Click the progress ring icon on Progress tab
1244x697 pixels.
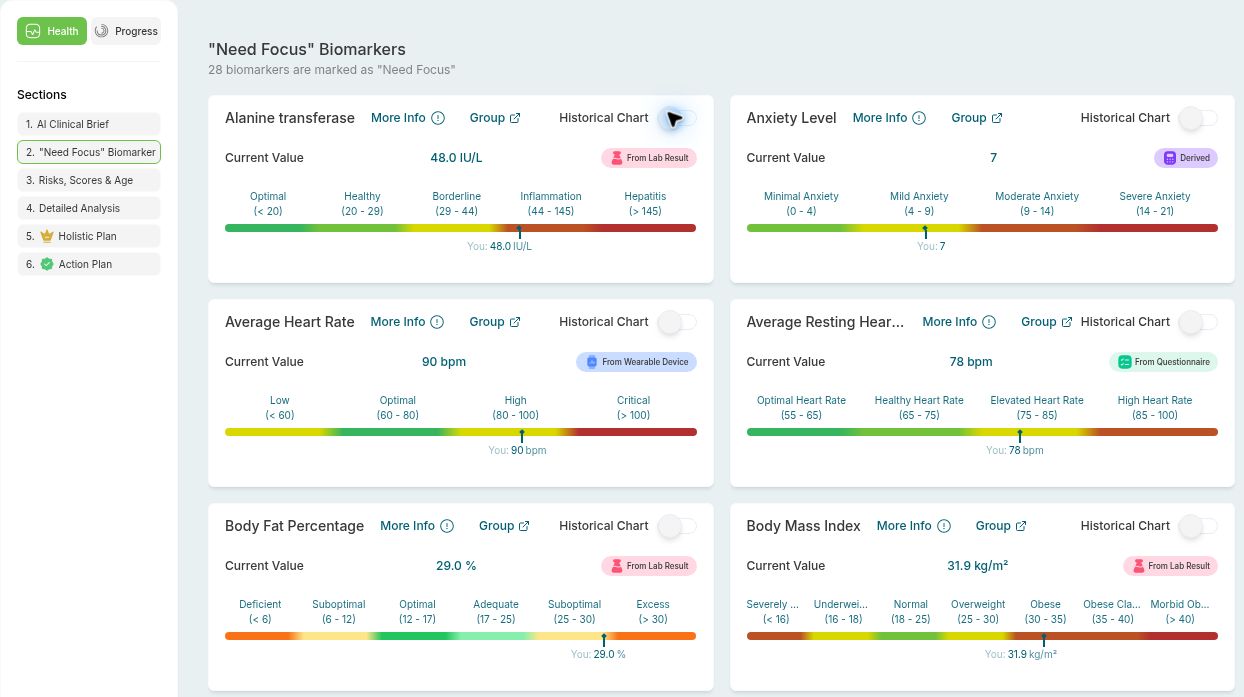[x=101, y=31]
